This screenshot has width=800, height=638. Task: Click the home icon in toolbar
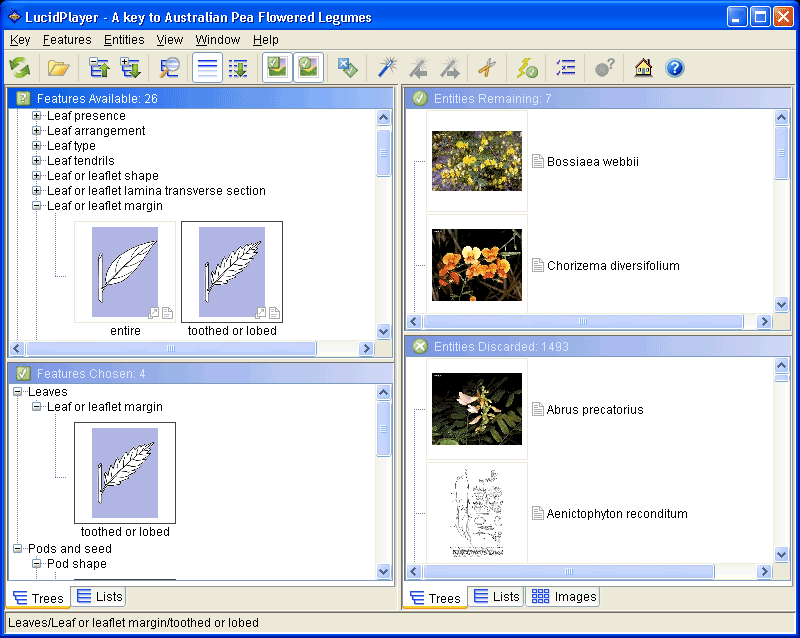pos(643,68)
